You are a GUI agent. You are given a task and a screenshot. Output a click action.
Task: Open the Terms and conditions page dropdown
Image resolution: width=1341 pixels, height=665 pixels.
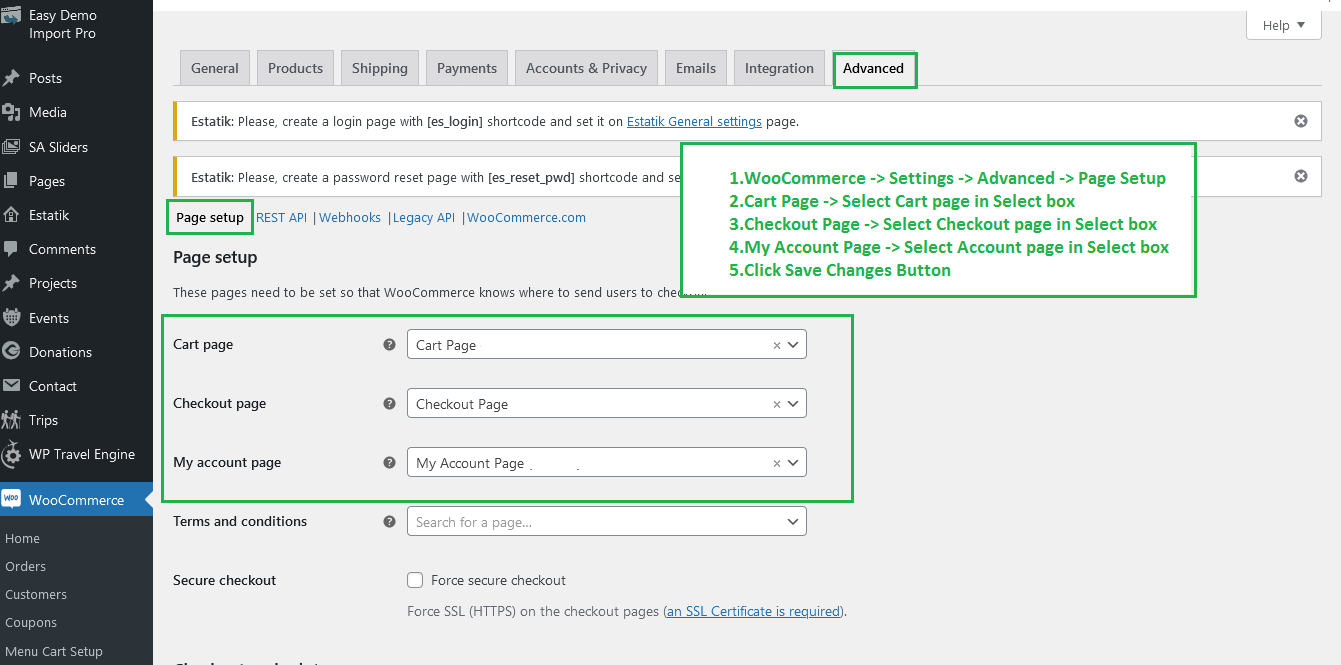click(x=606, y=522)
